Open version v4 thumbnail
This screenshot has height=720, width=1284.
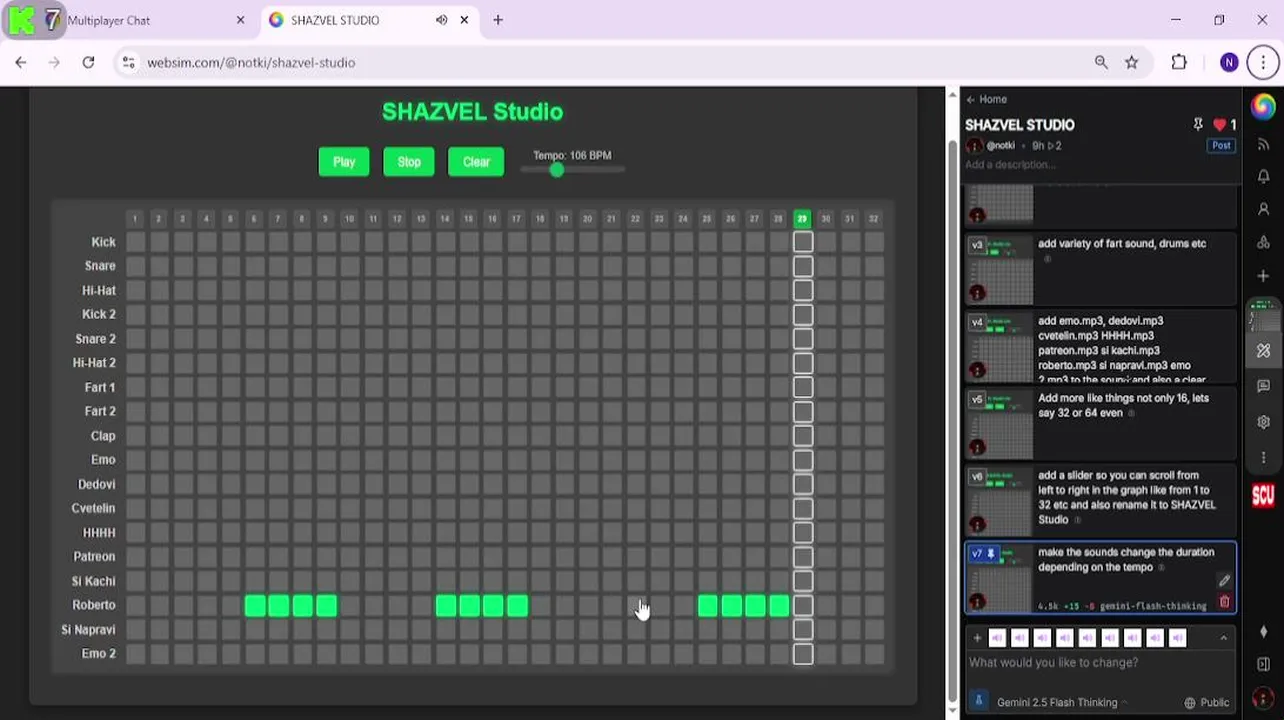pyautogui.click(x=1001, y=347)
